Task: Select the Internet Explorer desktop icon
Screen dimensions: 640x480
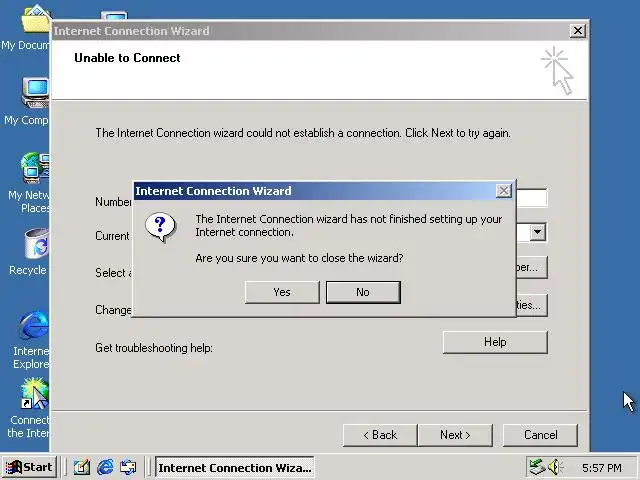Action: (x=31, y=340)
